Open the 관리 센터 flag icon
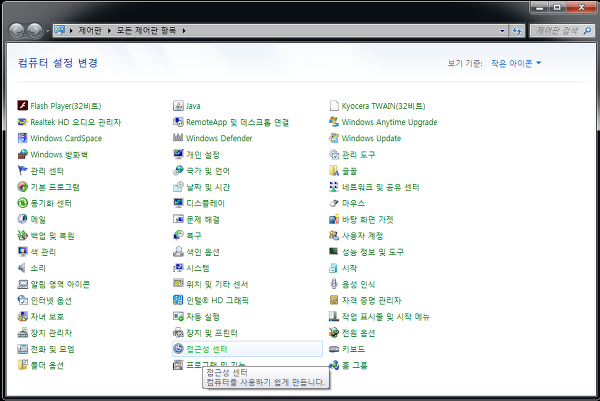The width and height of the screenshot is (600, 401). click(x=23, y=170)
